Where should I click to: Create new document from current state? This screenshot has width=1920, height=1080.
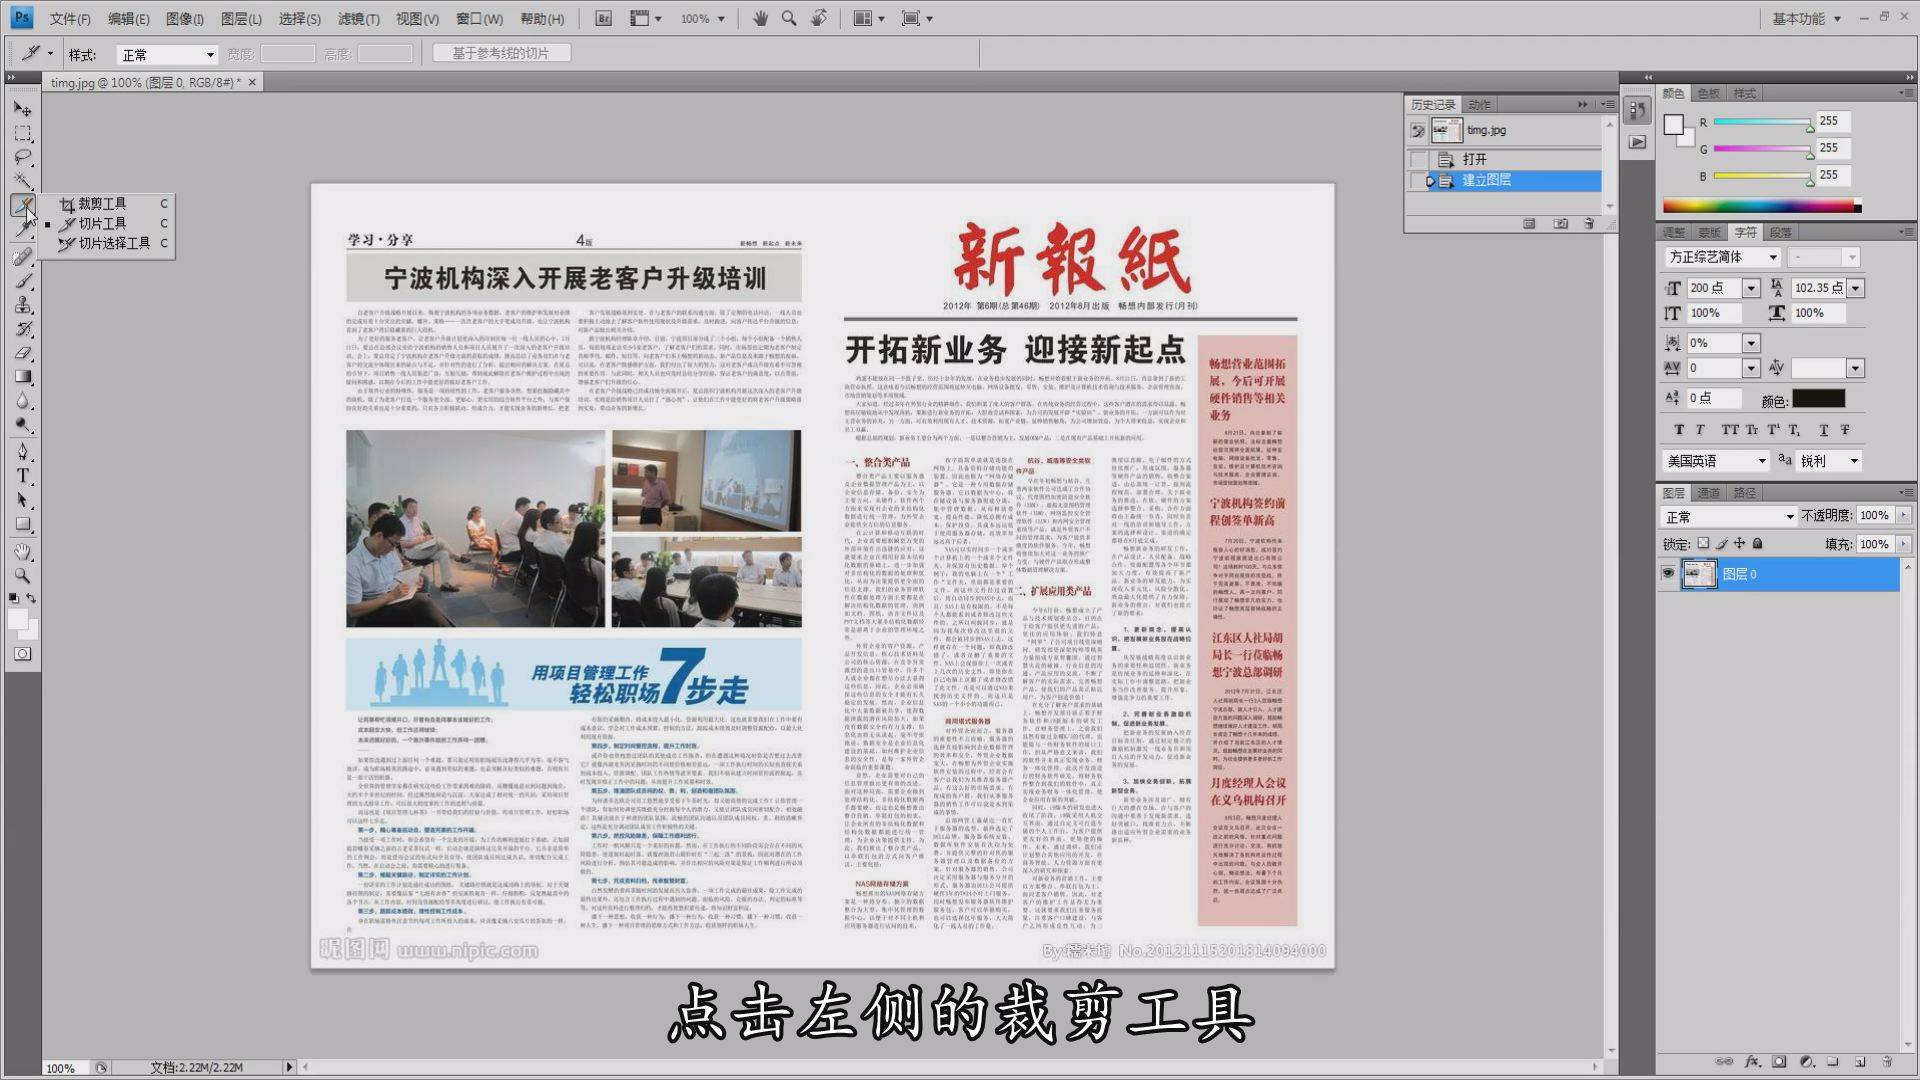tap(1529, 224)
